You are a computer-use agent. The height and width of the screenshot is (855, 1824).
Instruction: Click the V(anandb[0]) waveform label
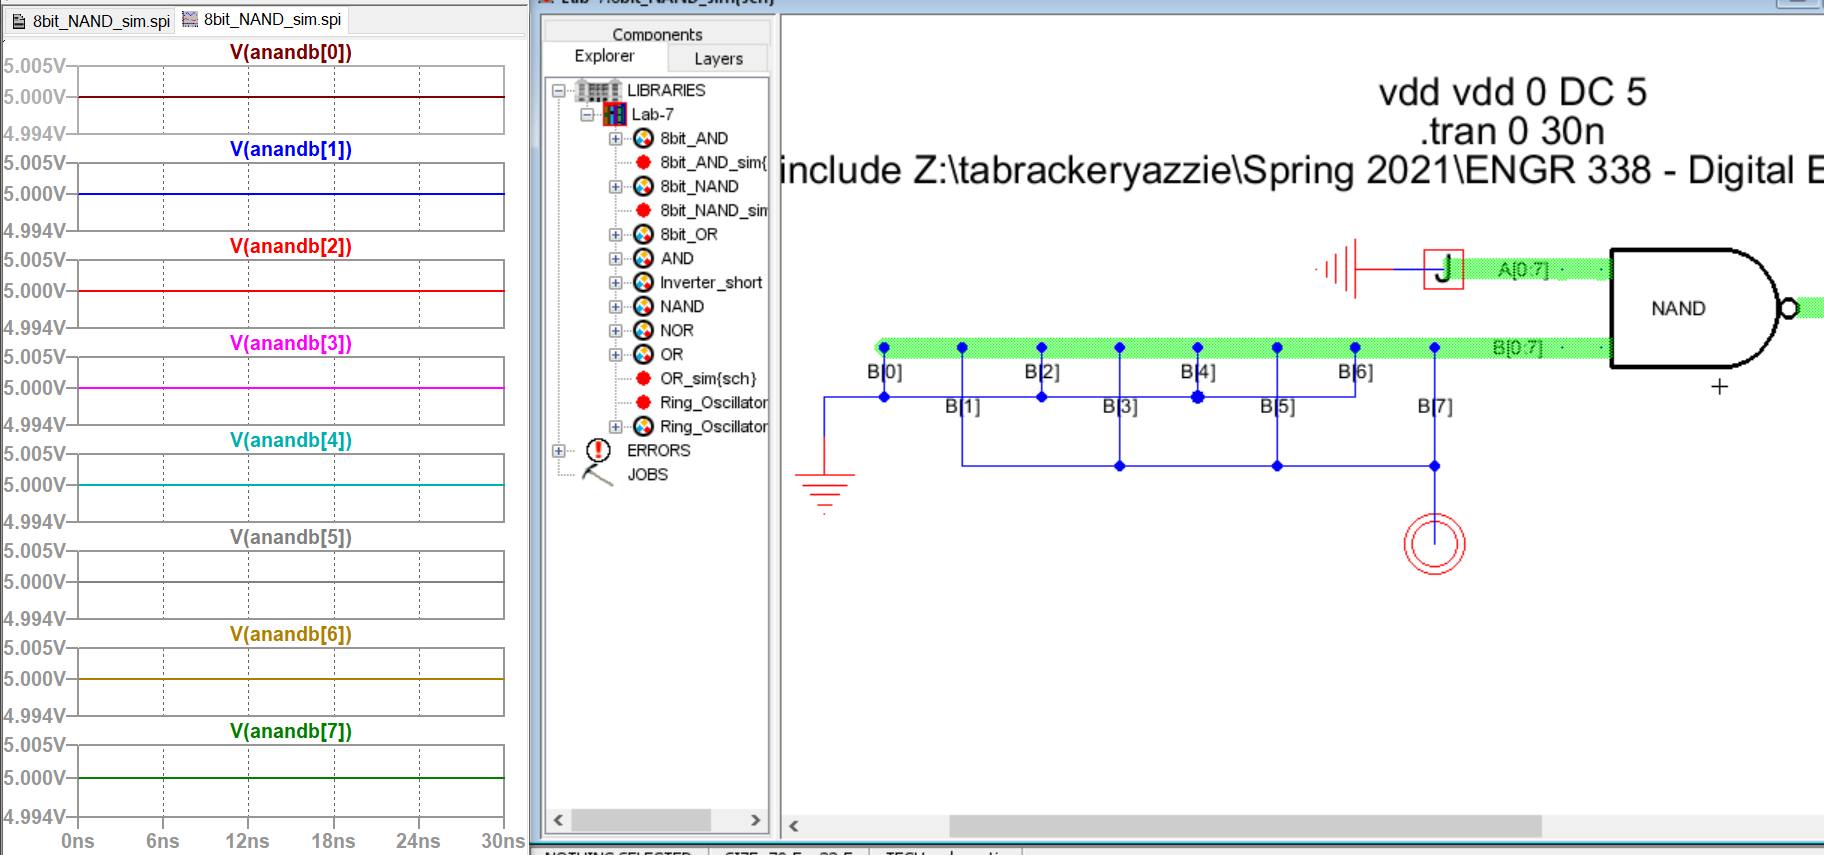pos(290,52)
